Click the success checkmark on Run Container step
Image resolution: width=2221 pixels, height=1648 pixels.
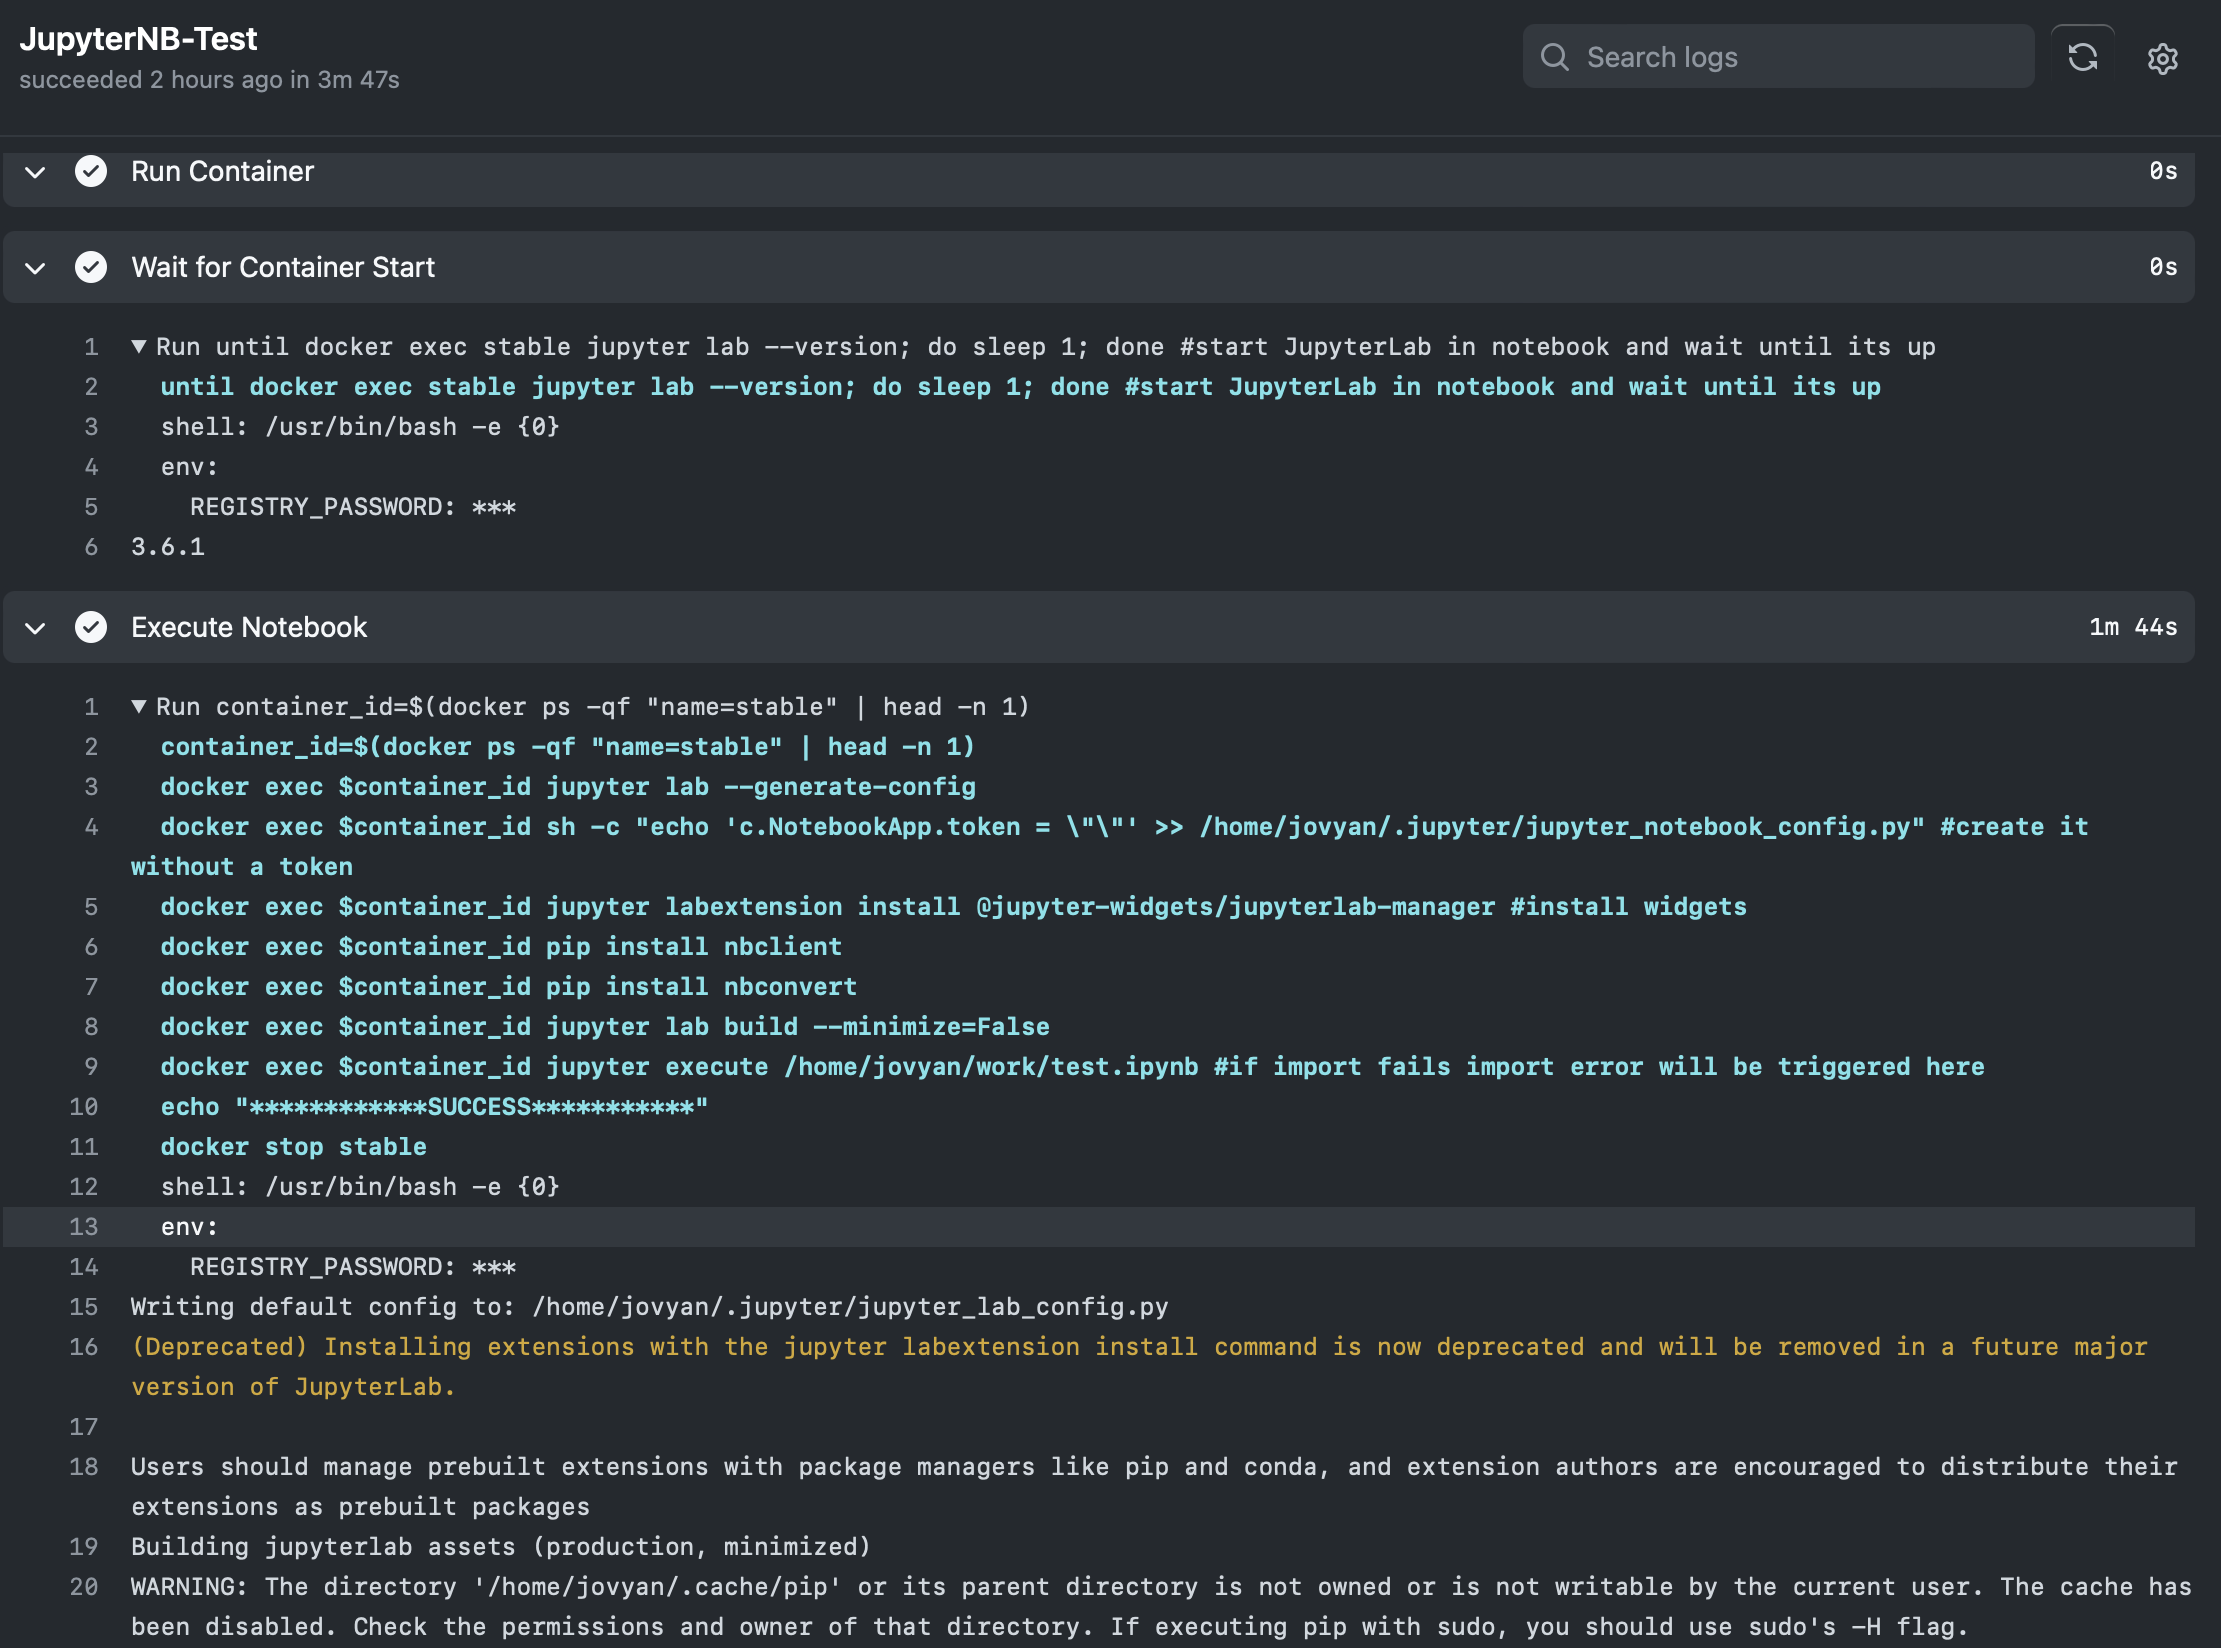point(91,171)
